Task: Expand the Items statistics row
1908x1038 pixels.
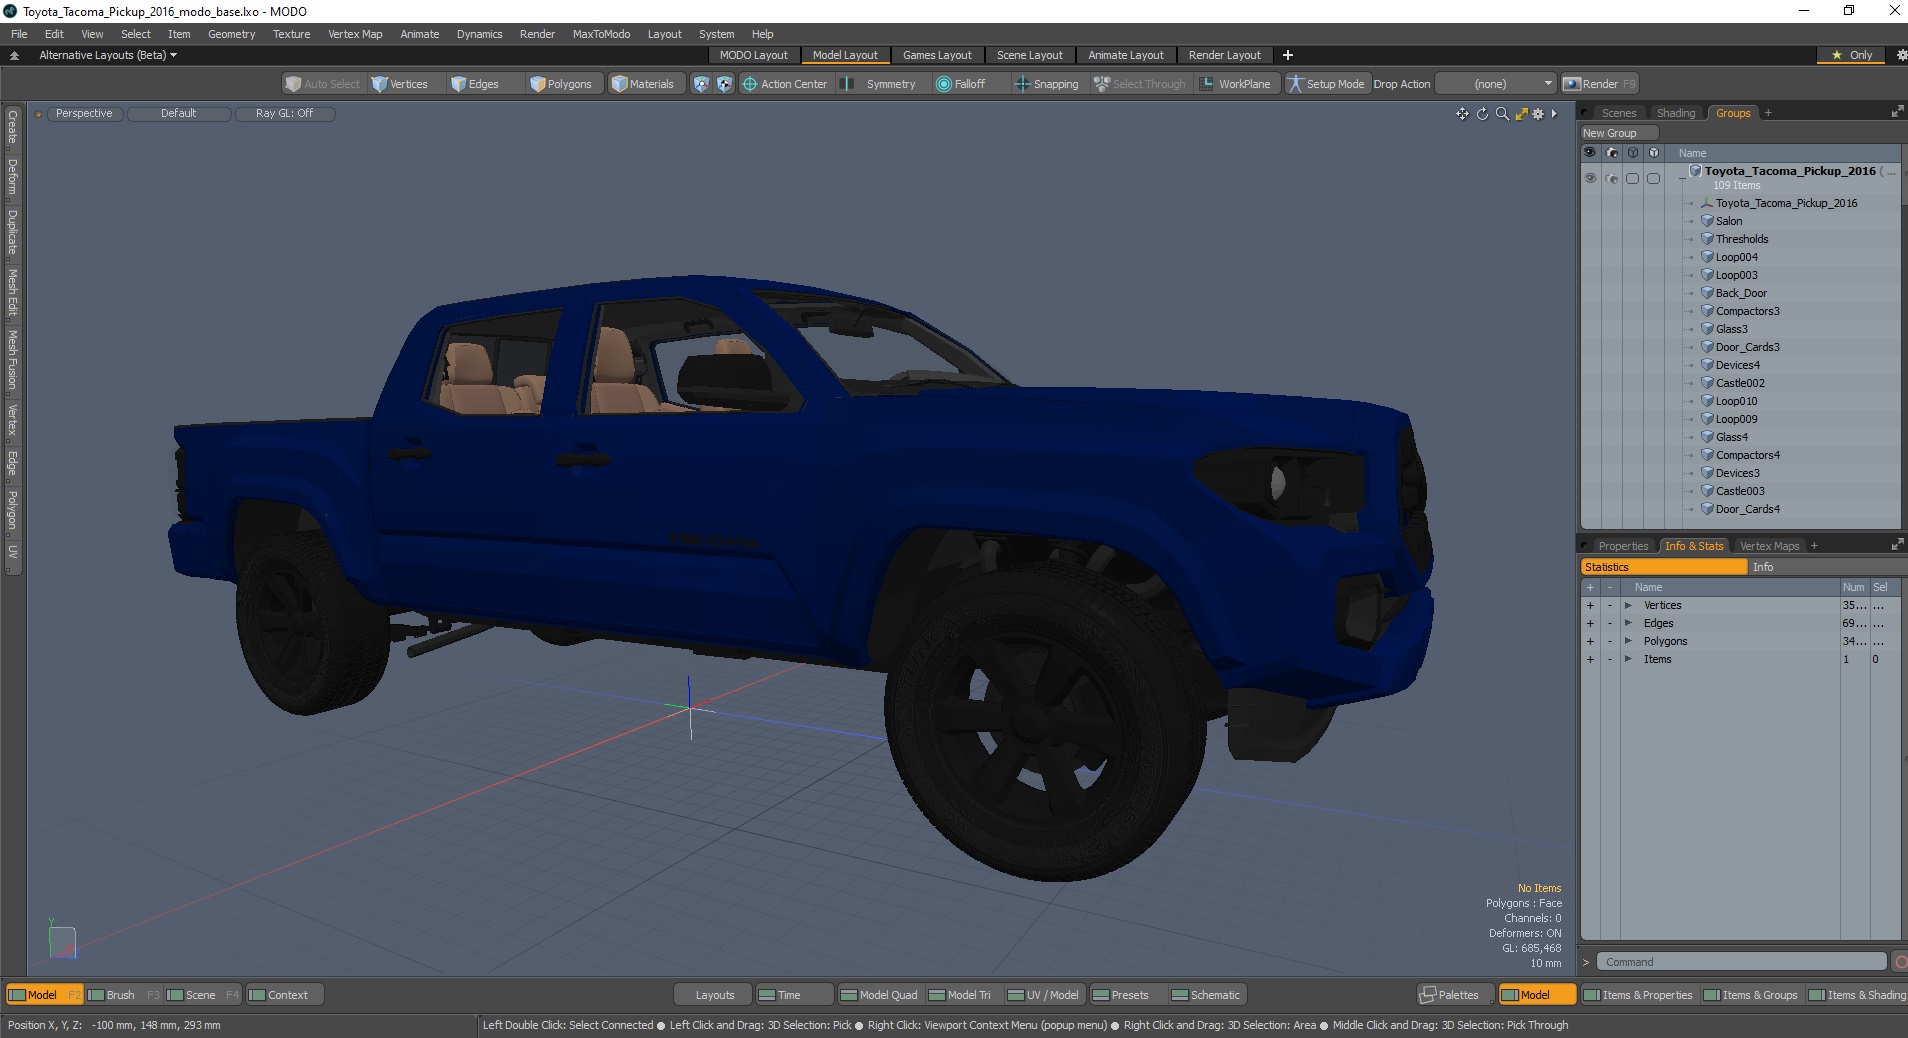Action: coord(1628,659)
